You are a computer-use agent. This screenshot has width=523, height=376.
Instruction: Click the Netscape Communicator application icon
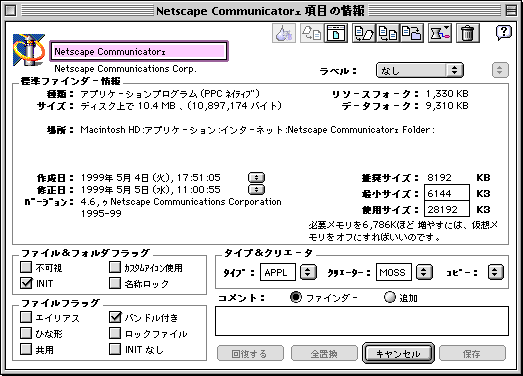[x=29, y=50]
